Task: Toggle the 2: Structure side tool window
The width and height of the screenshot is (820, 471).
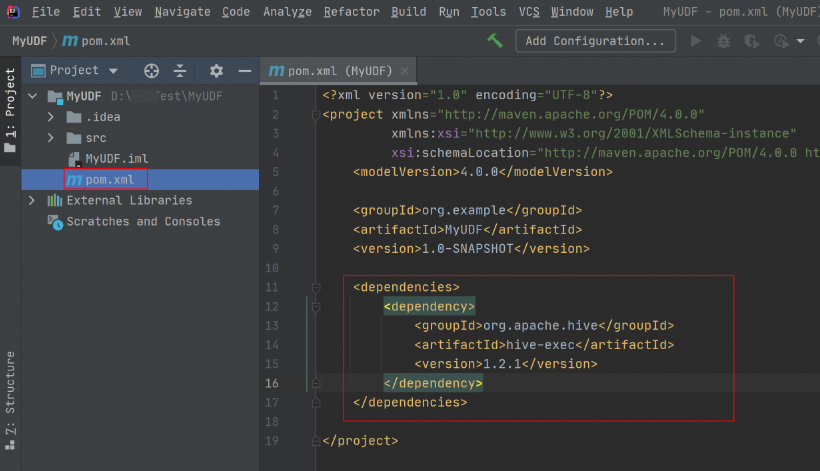Action: click(x=10, y=400)
